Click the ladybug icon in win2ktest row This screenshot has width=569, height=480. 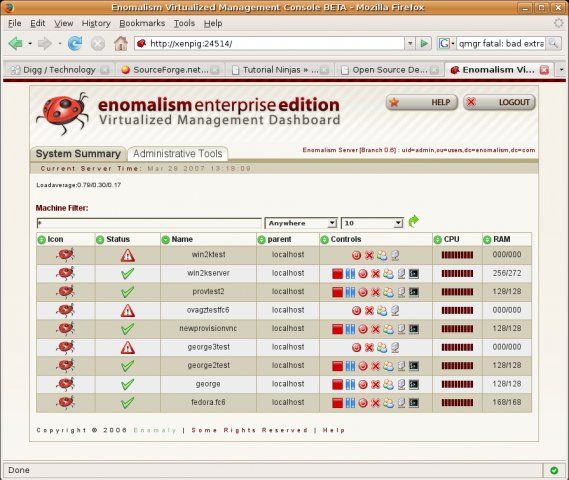pos(66,255)
